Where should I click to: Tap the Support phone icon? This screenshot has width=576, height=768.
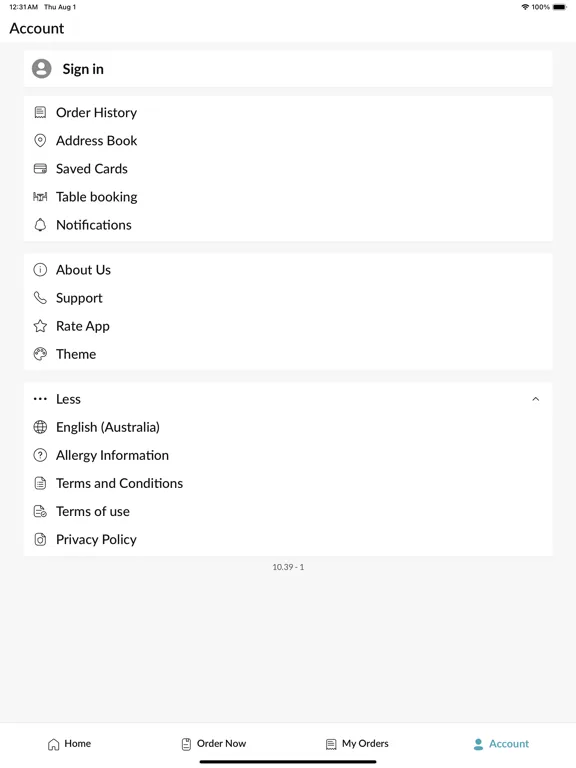click(x=40, y=298)
